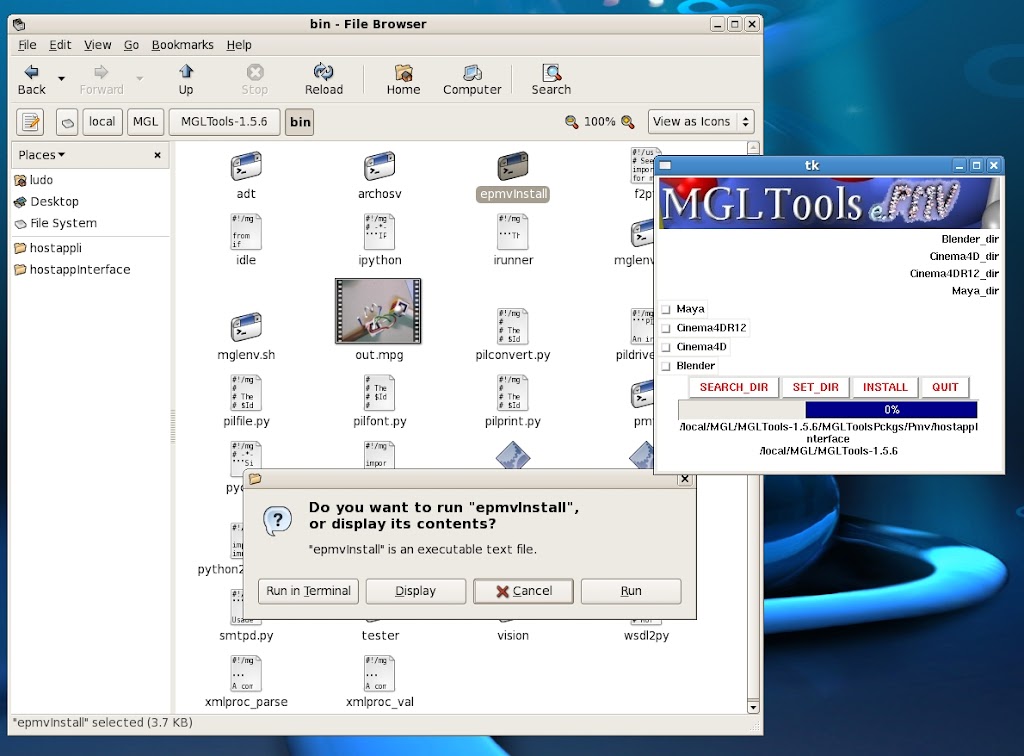
Task: Select the 'tester' file label
Action: [x=380, y=635]
